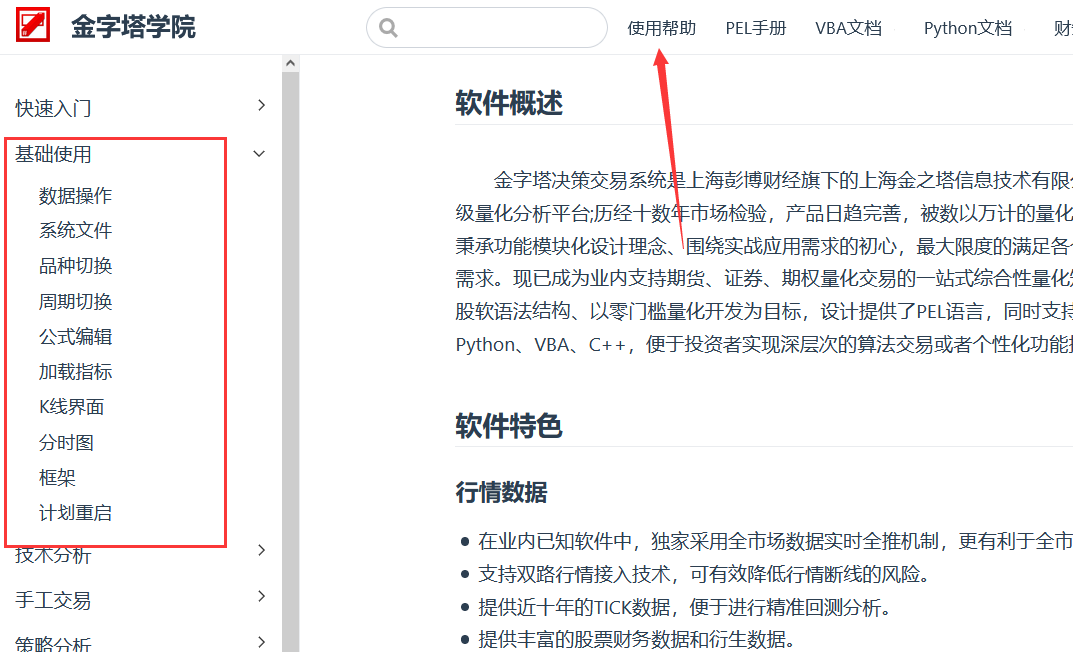Select 手工交易 in the sidebar
Viewport: 1073px width, 652px height.
click(53, 601)
